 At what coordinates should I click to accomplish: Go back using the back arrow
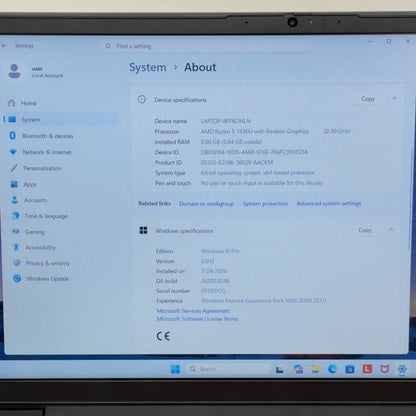coord(5,46)
